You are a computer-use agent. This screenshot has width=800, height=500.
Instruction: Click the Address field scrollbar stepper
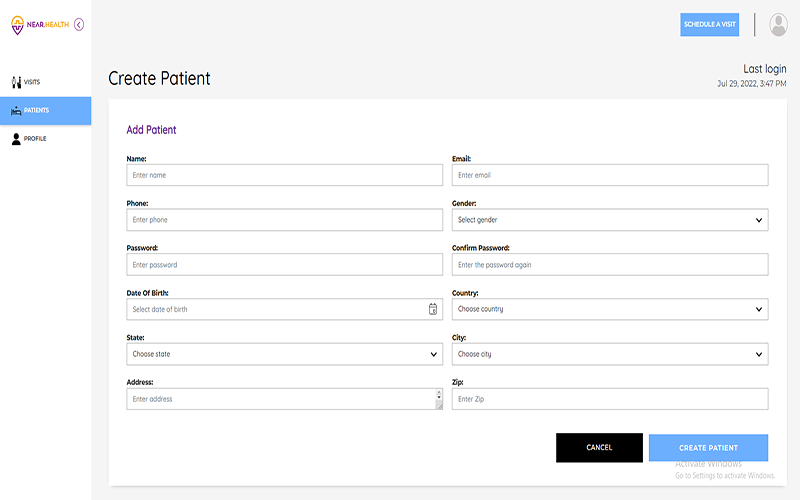point(438,399)
